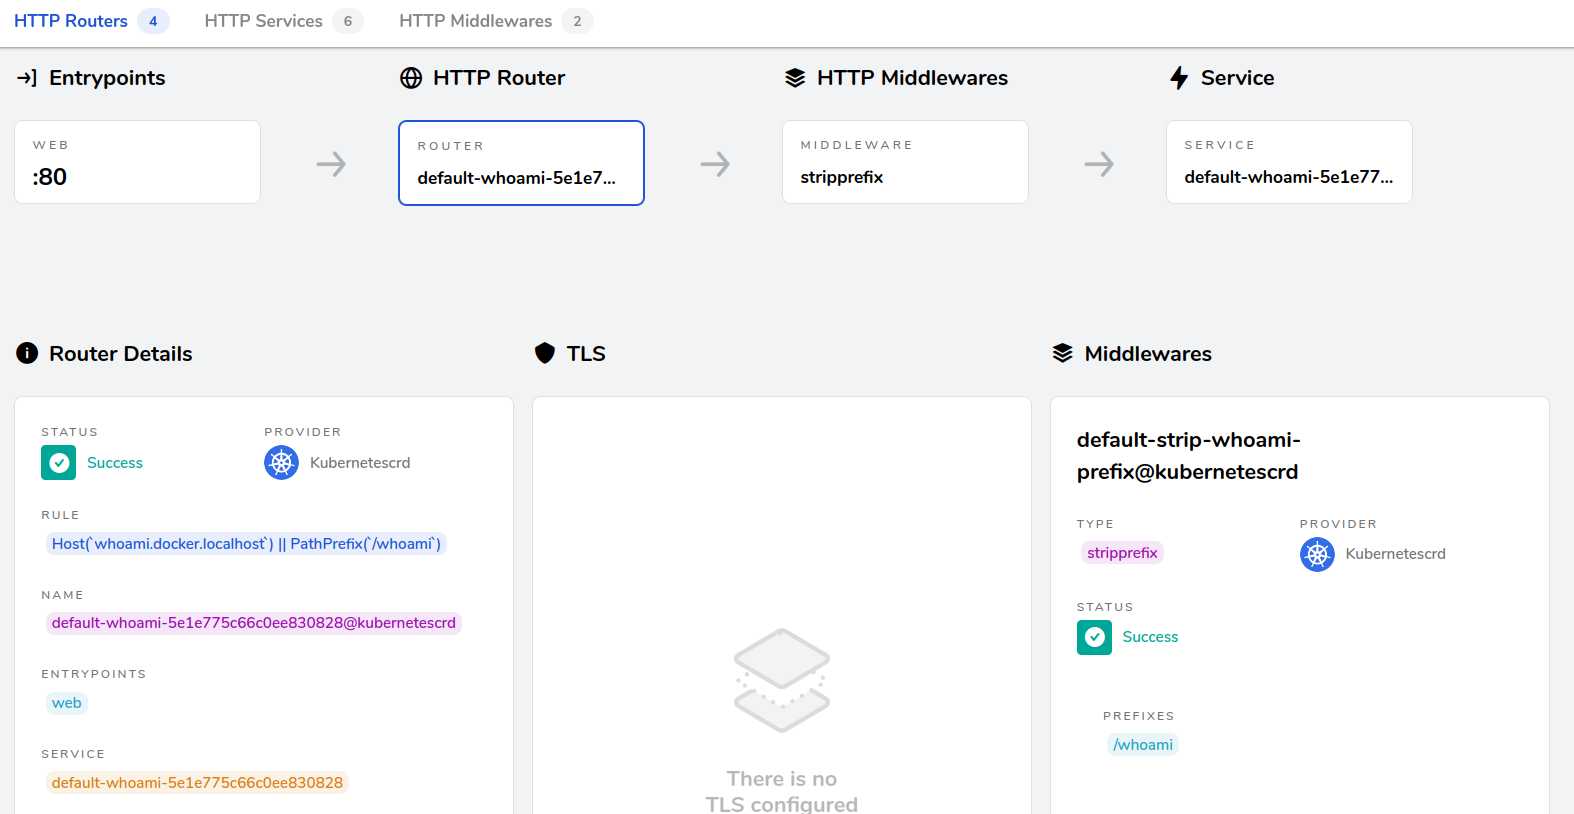Click router provider Kubernetes icon

(282, 463)
